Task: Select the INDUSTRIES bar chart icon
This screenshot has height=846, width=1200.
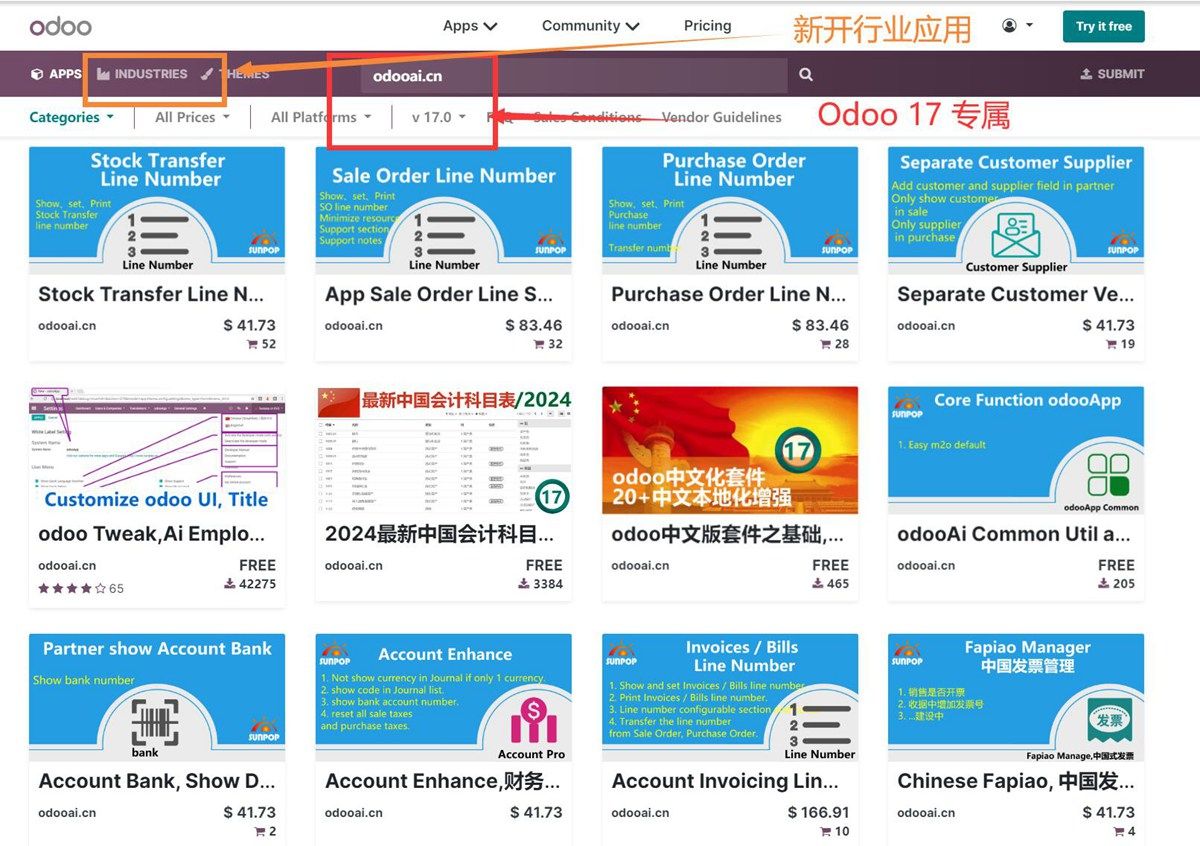Action: click(x=102, y=74)
